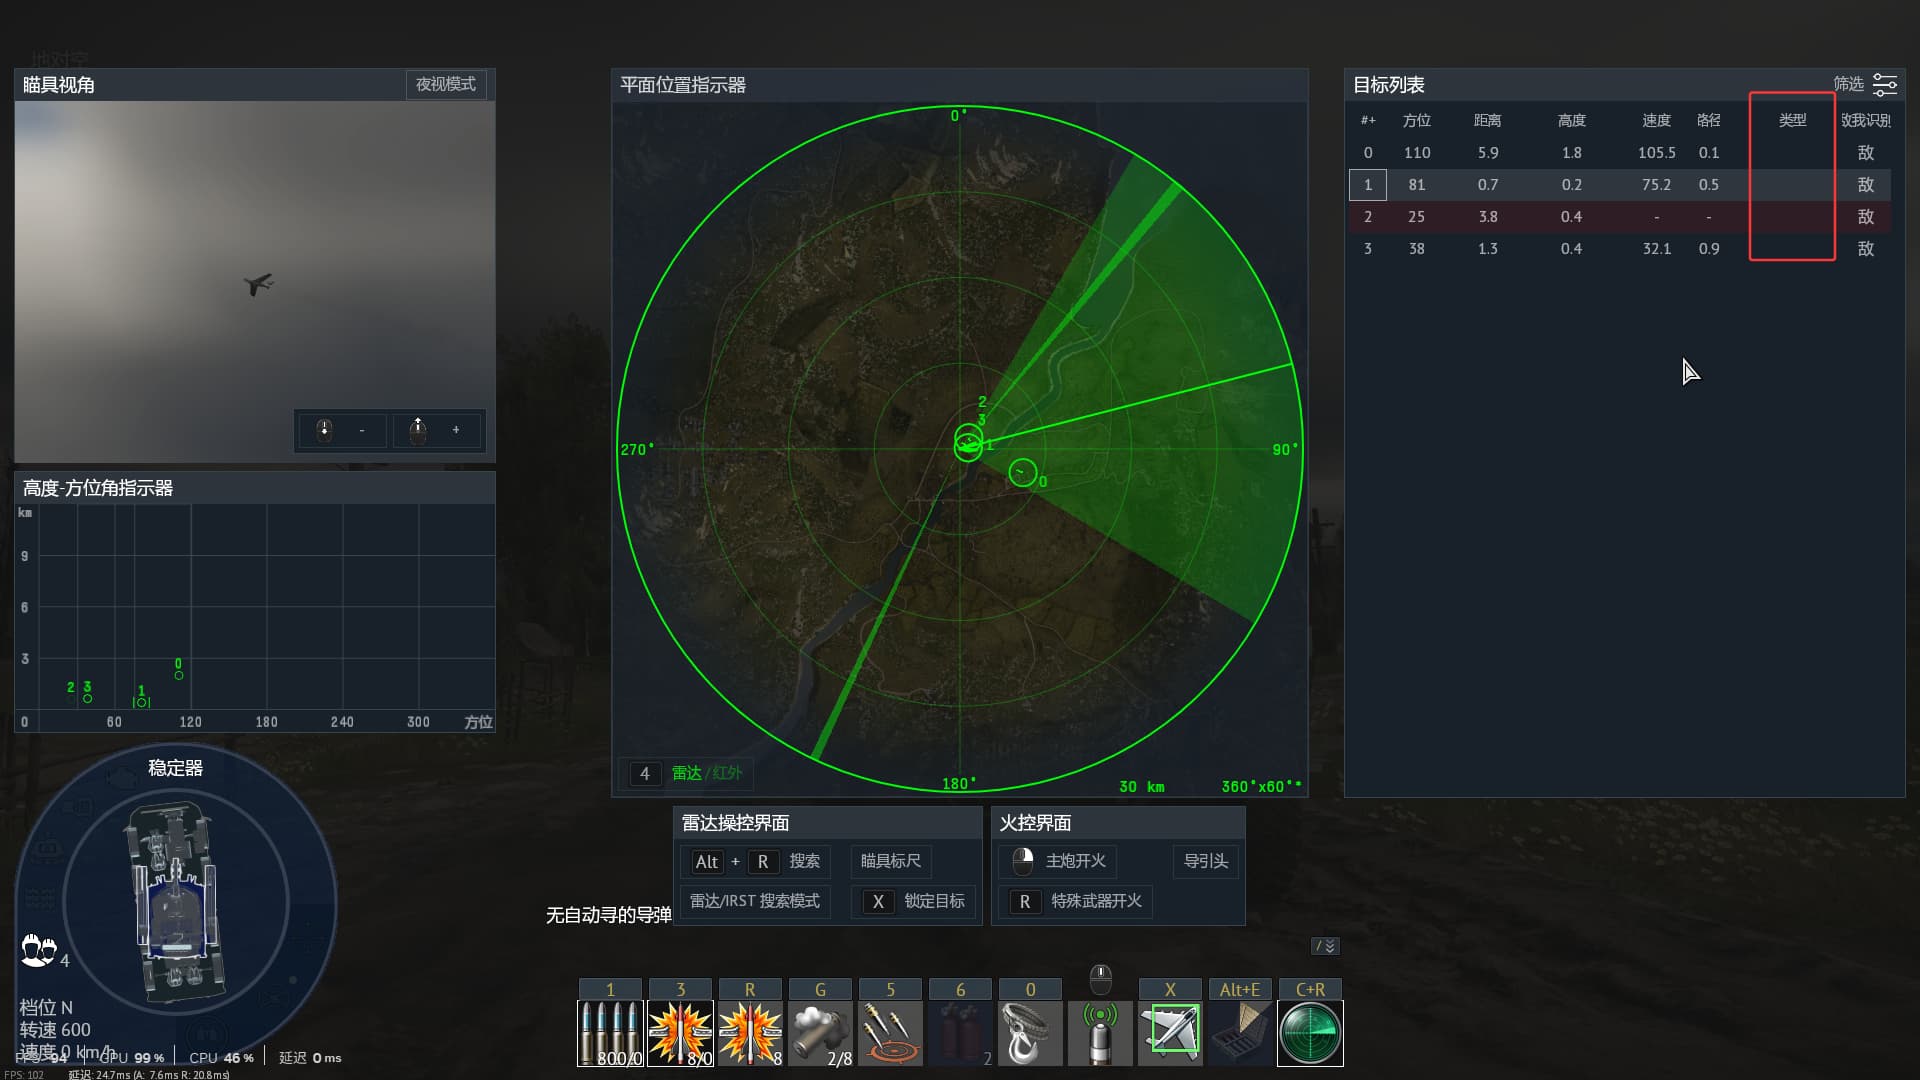Click the seeker head button

pyautogui.click(x=1205, y=861)
